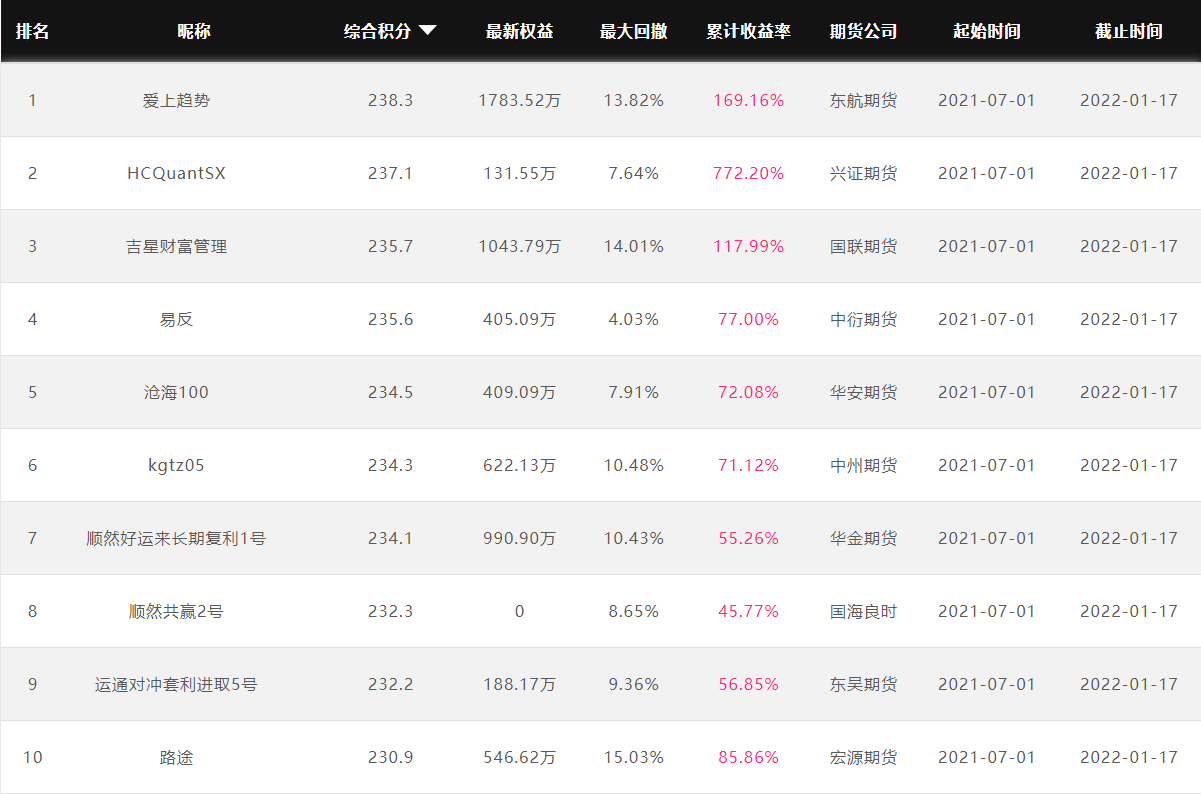This screenshot has height=794, width=1201.
Task: Open the 易反 nickname
Action: coord(176,319)
